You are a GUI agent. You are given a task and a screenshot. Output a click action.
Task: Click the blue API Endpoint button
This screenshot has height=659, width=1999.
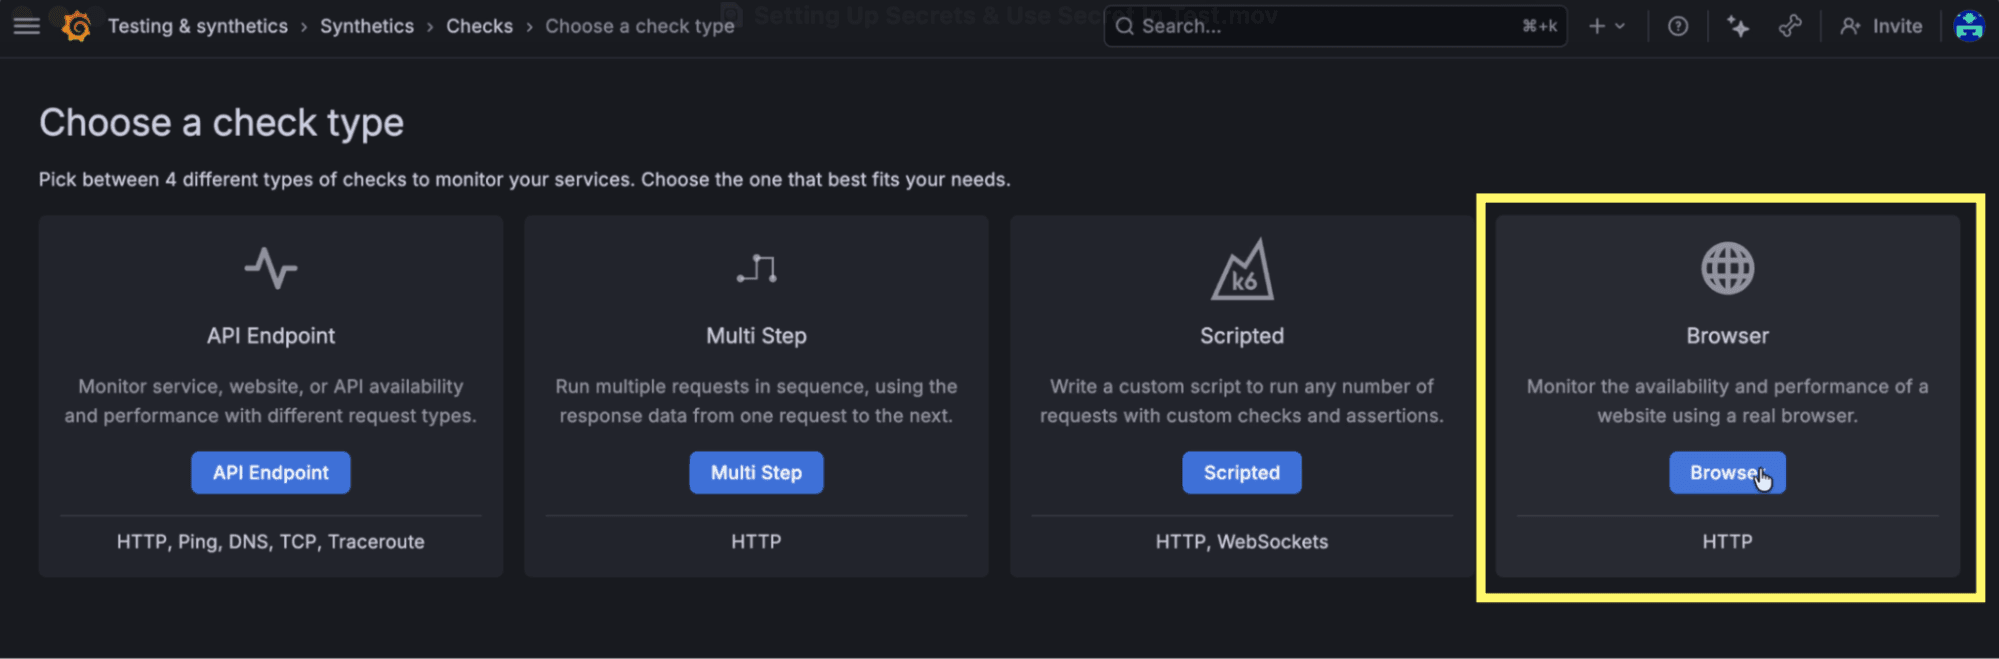(271, 472)
